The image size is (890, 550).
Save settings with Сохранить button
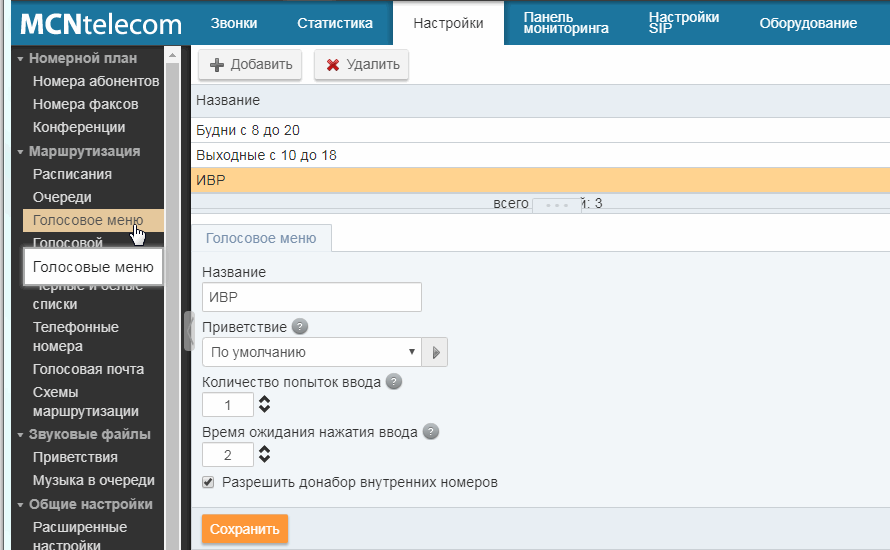tap(244, 529)
